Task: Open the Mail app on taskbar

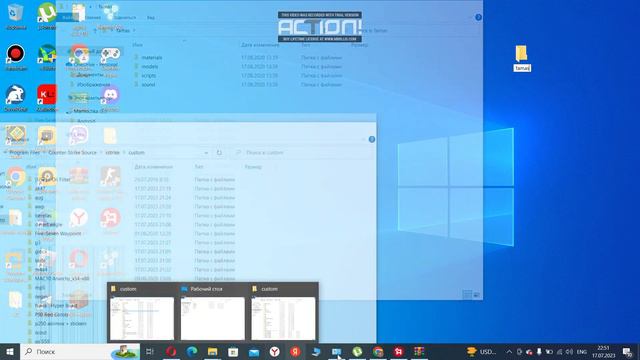Action: click(254, 351)
